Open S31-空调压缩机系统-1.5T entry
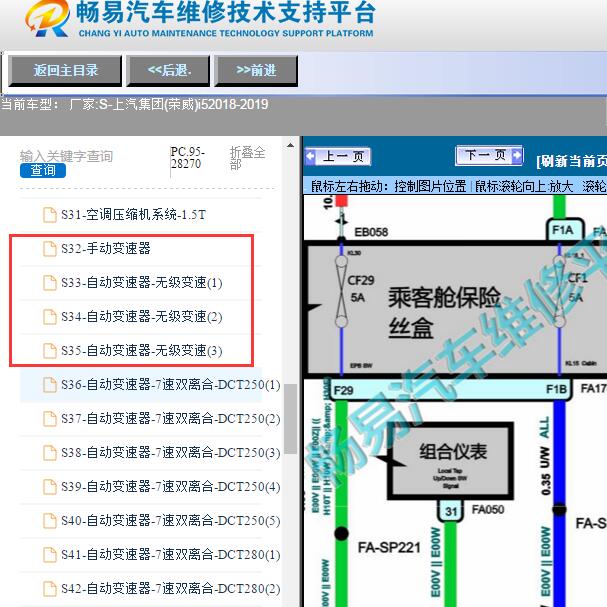Viewport: 607px width, 607px height. point(134,214)
